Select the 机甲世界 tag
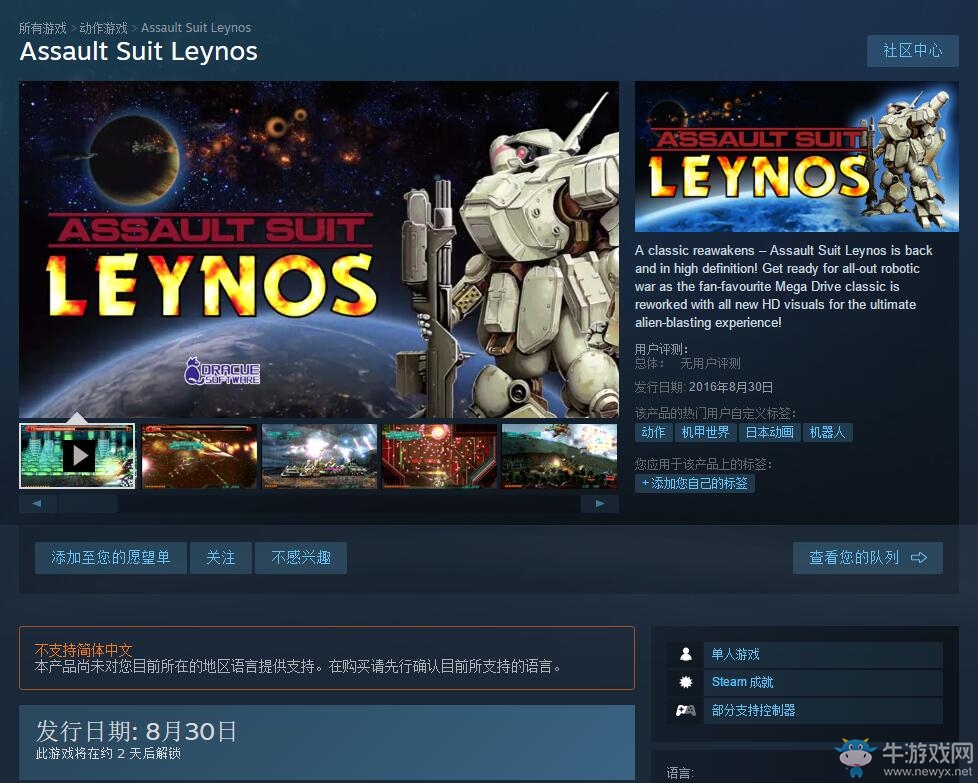This screenshot has height=783, width=978. [705, 432]
